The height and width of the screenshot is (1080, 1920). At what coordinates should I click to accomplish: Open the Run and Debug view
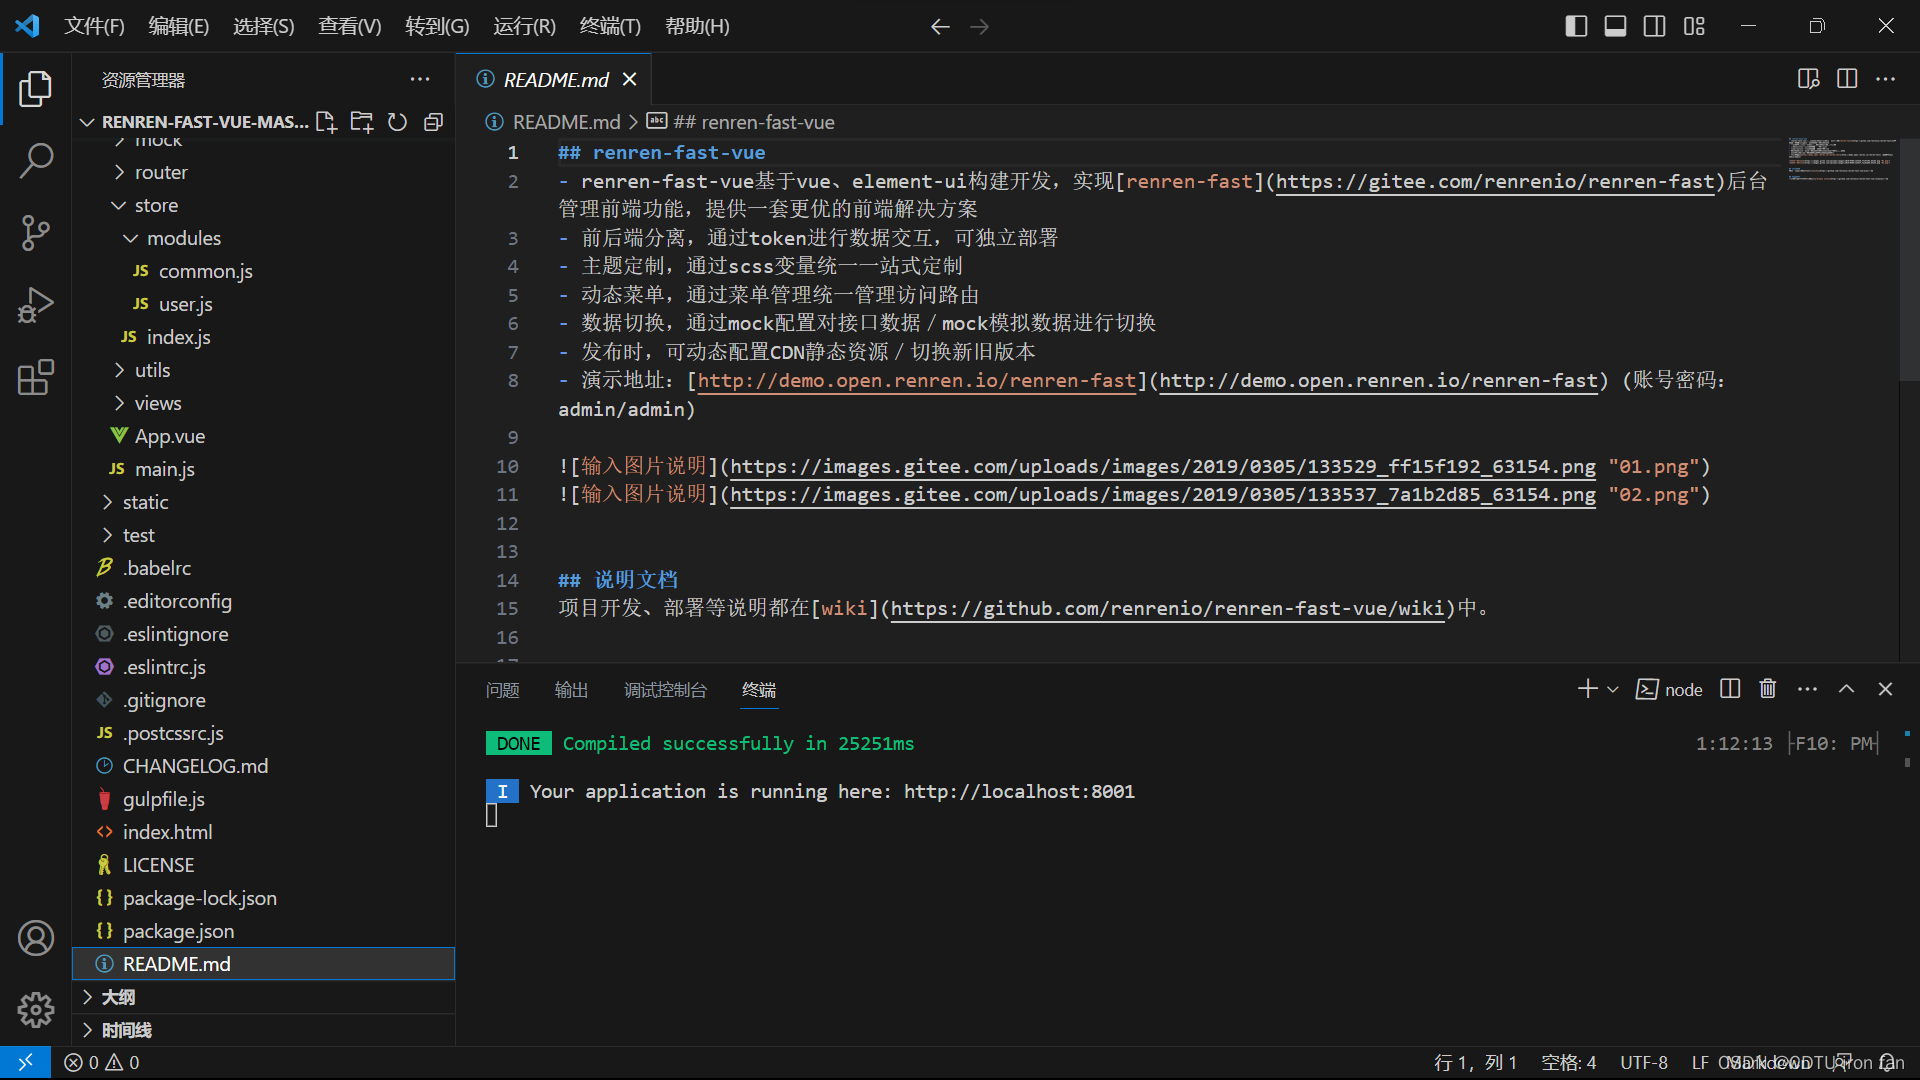36,305
